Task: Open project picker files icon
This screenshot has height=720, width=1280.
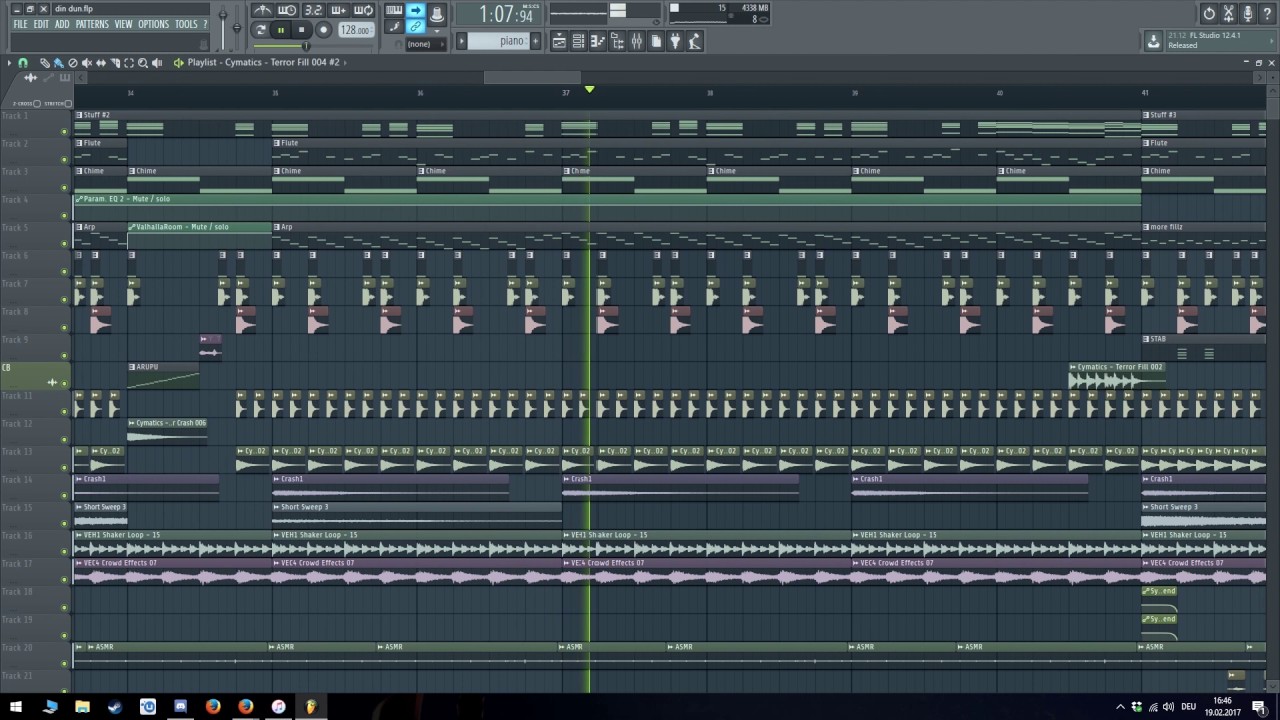Action: point(656,41)
